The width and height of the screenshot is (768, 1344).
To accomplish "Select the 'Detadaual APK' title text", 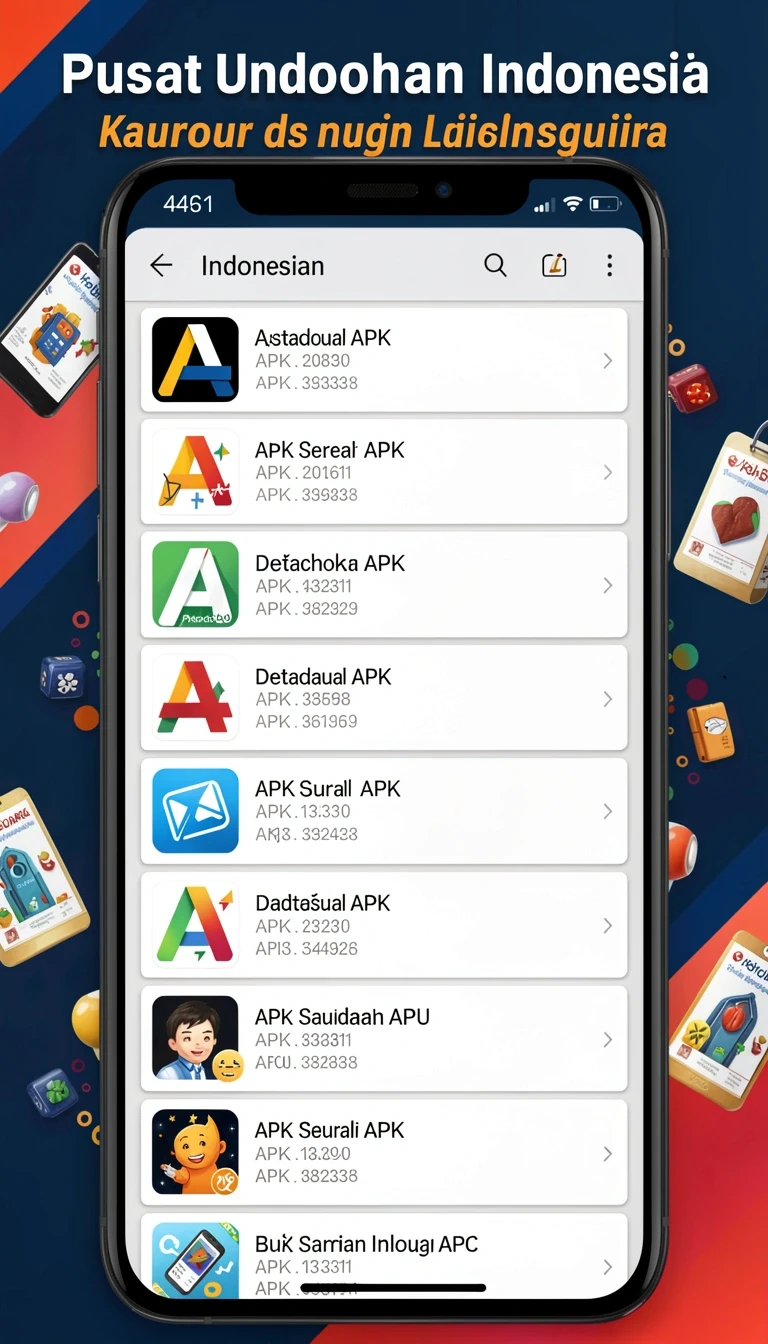I will [x=323, y=676].
